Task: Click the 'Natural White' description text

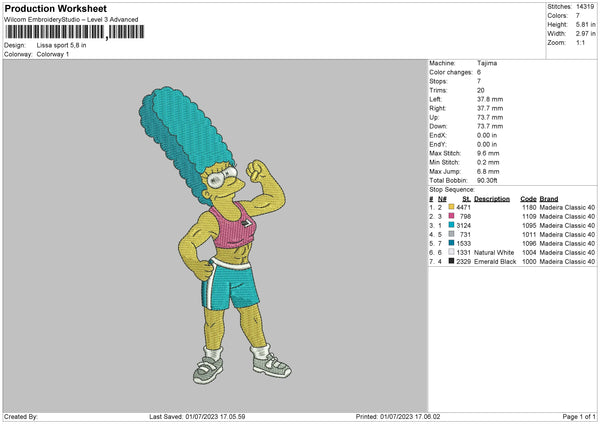Action: point(494,252)
